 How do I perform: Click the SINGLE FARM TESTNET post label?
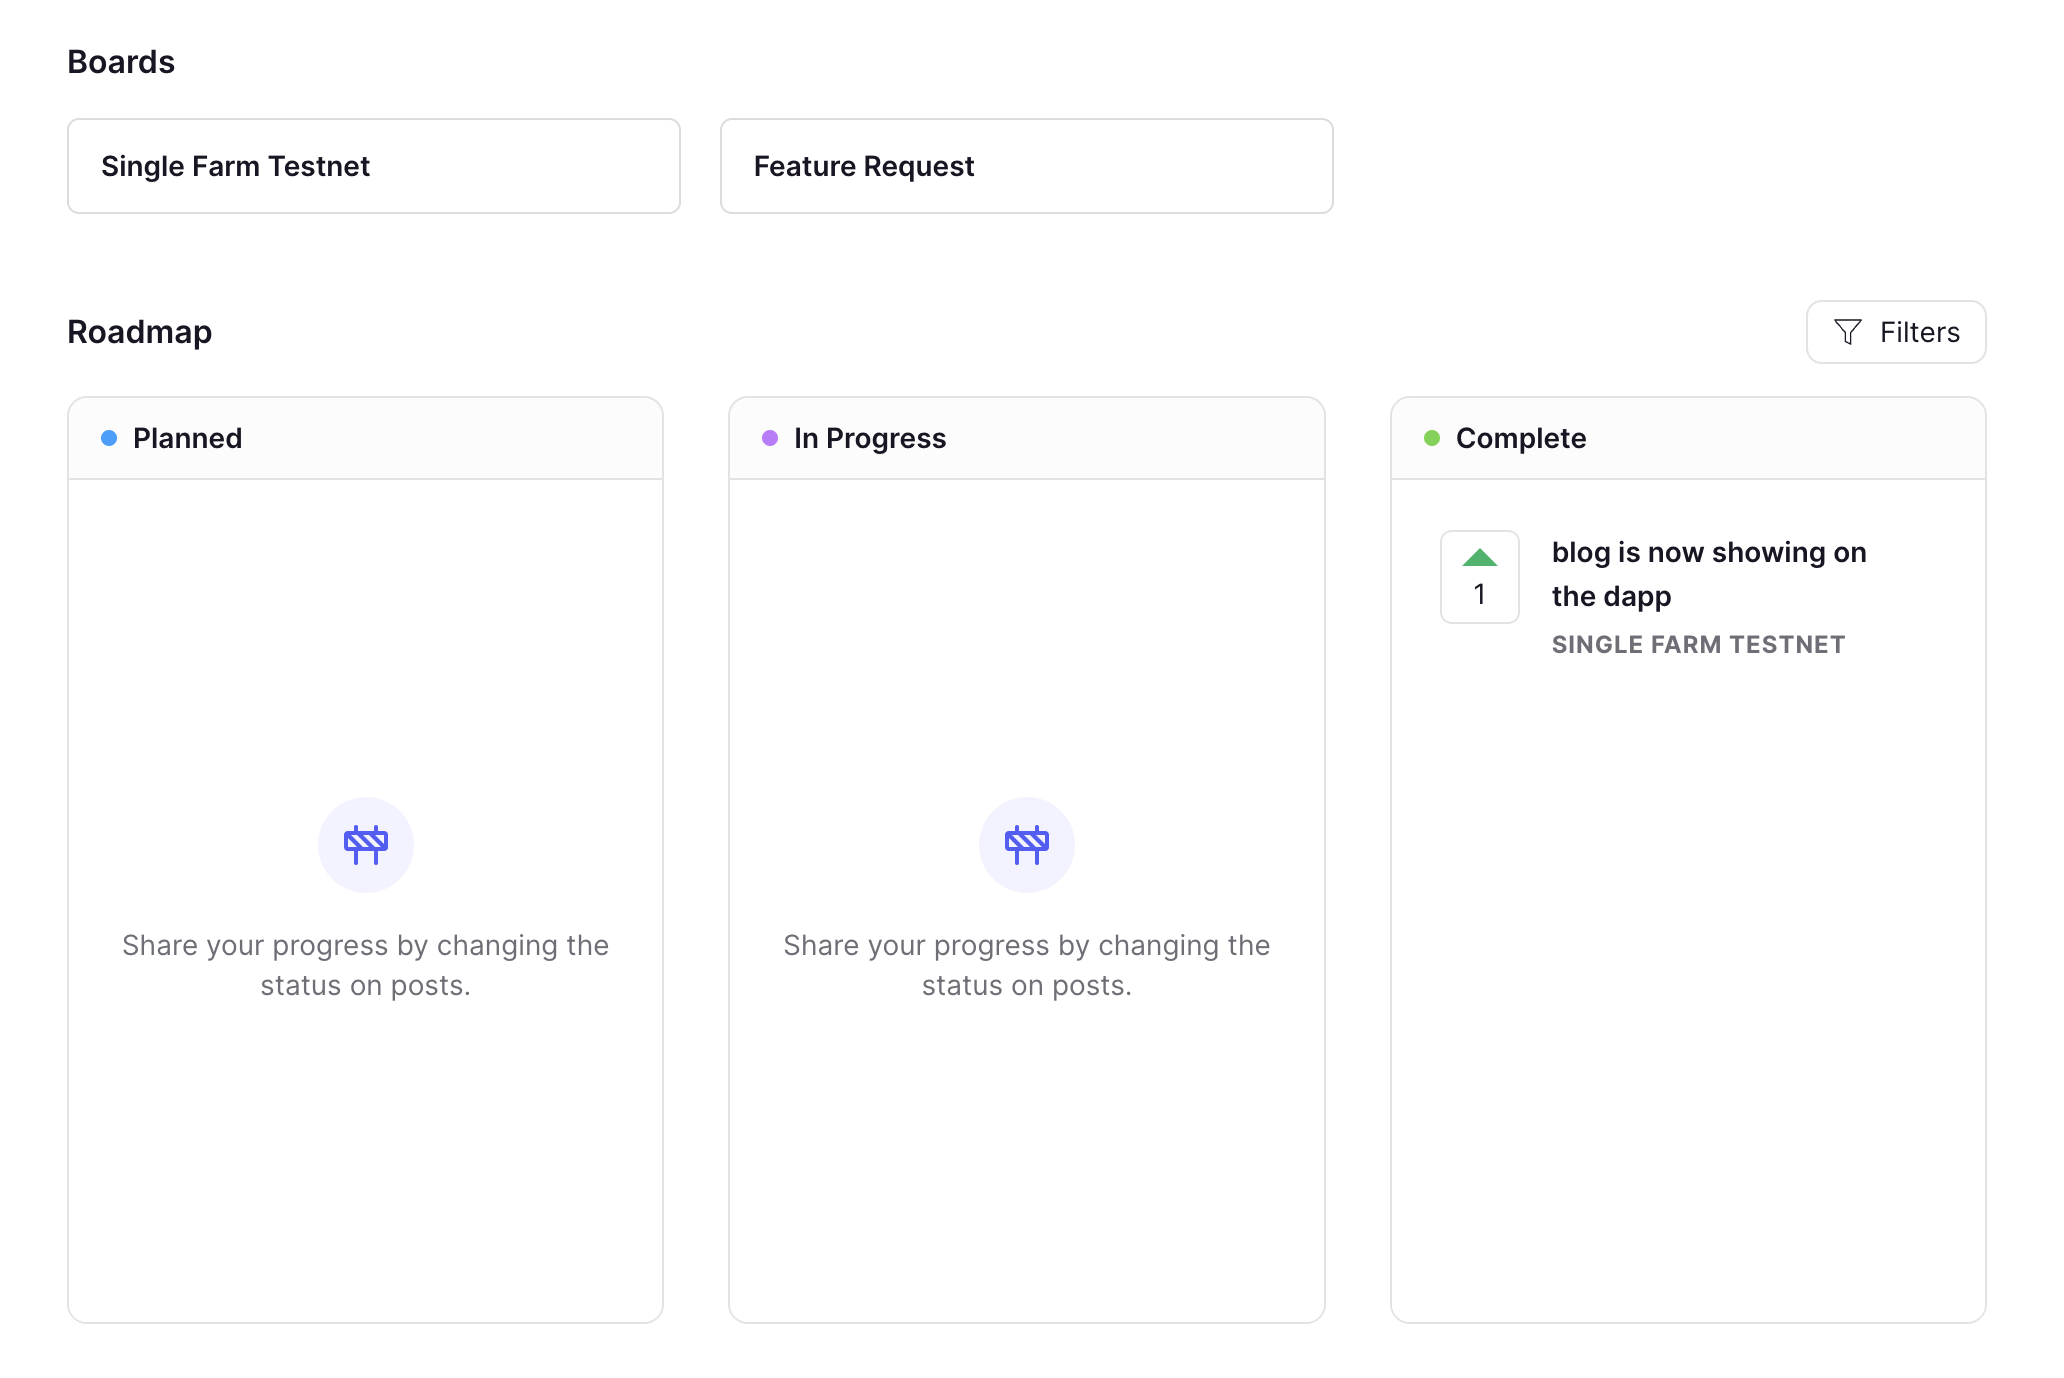tap(1698, 645)
